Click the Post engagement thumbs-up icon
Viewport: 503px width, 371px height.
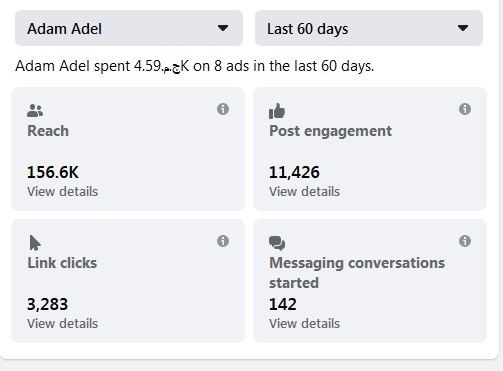click(277, 111)
